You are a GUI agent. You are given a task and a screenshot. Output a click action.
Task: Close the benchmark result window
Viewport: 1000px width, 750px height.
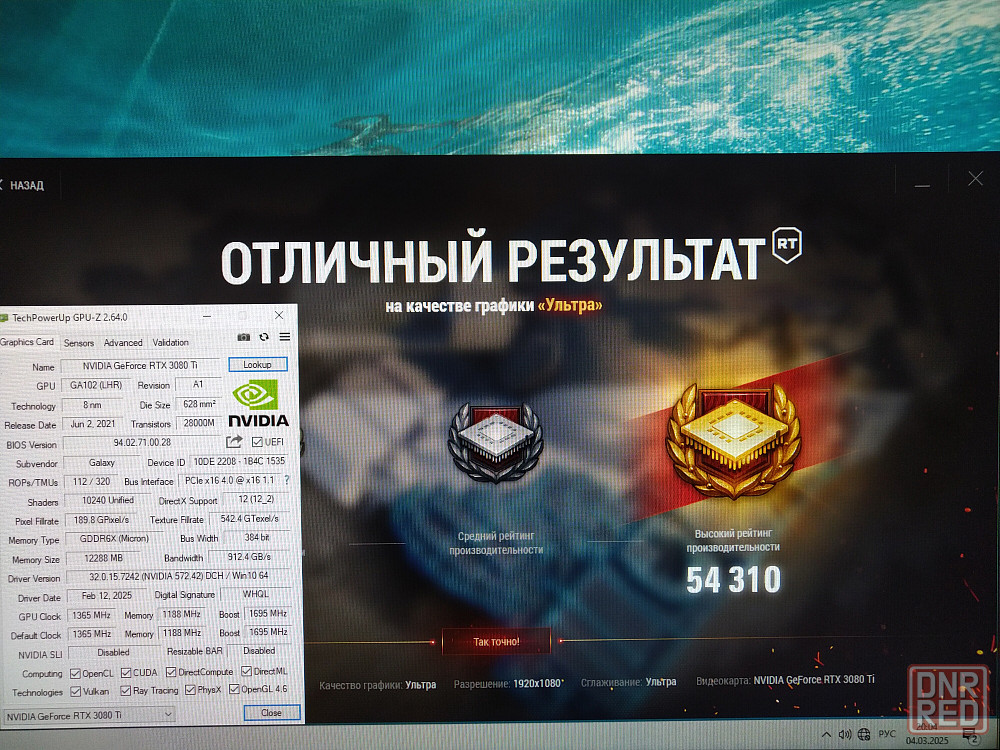coord(975,179)
